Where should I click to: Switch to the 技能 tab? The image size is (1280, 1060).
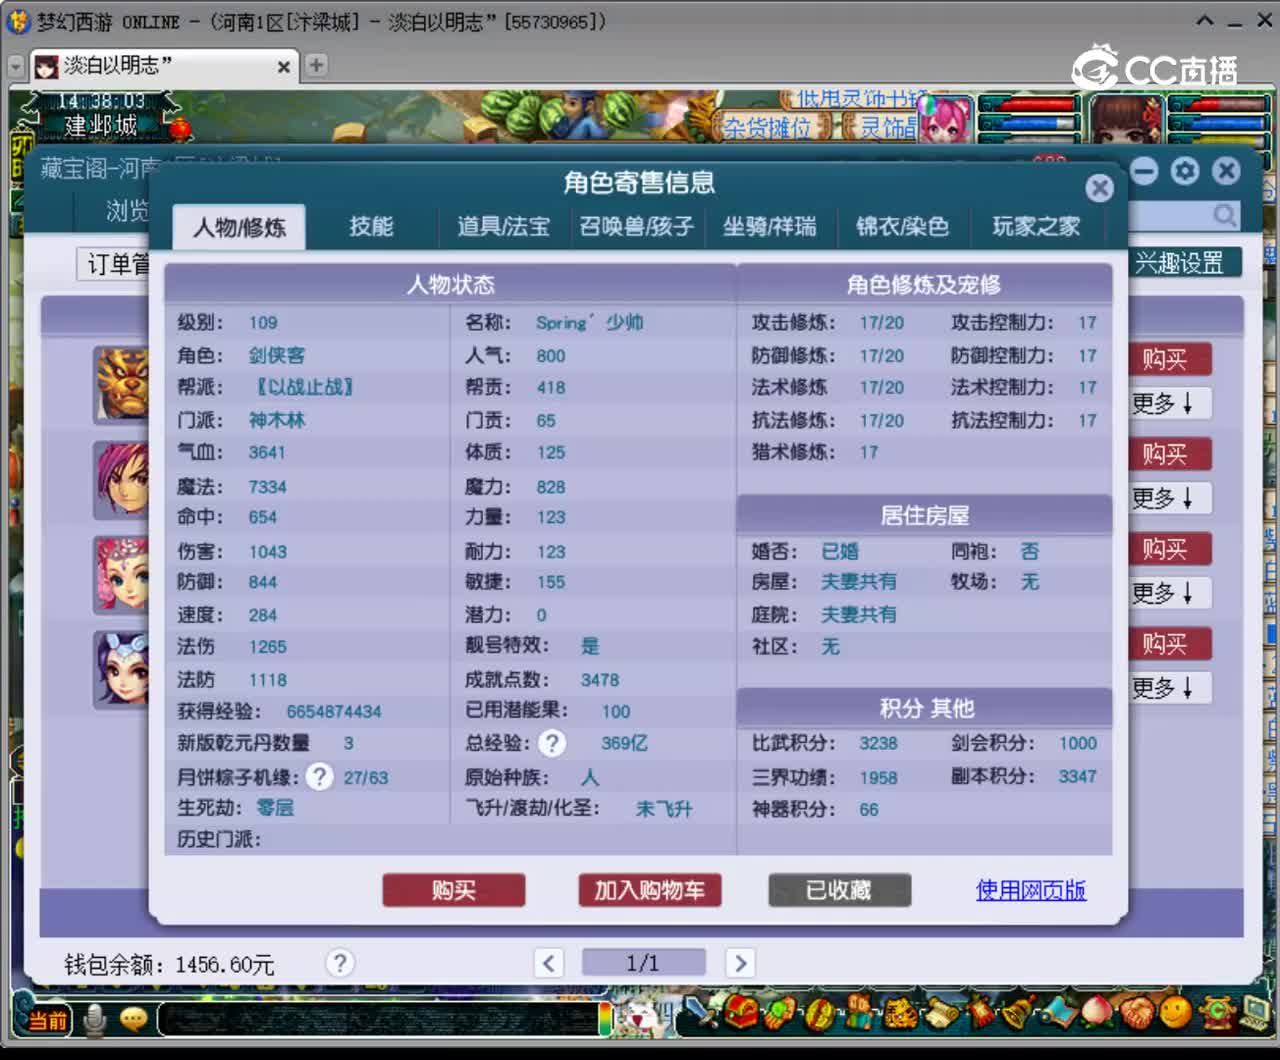click(x=371, y=227)
